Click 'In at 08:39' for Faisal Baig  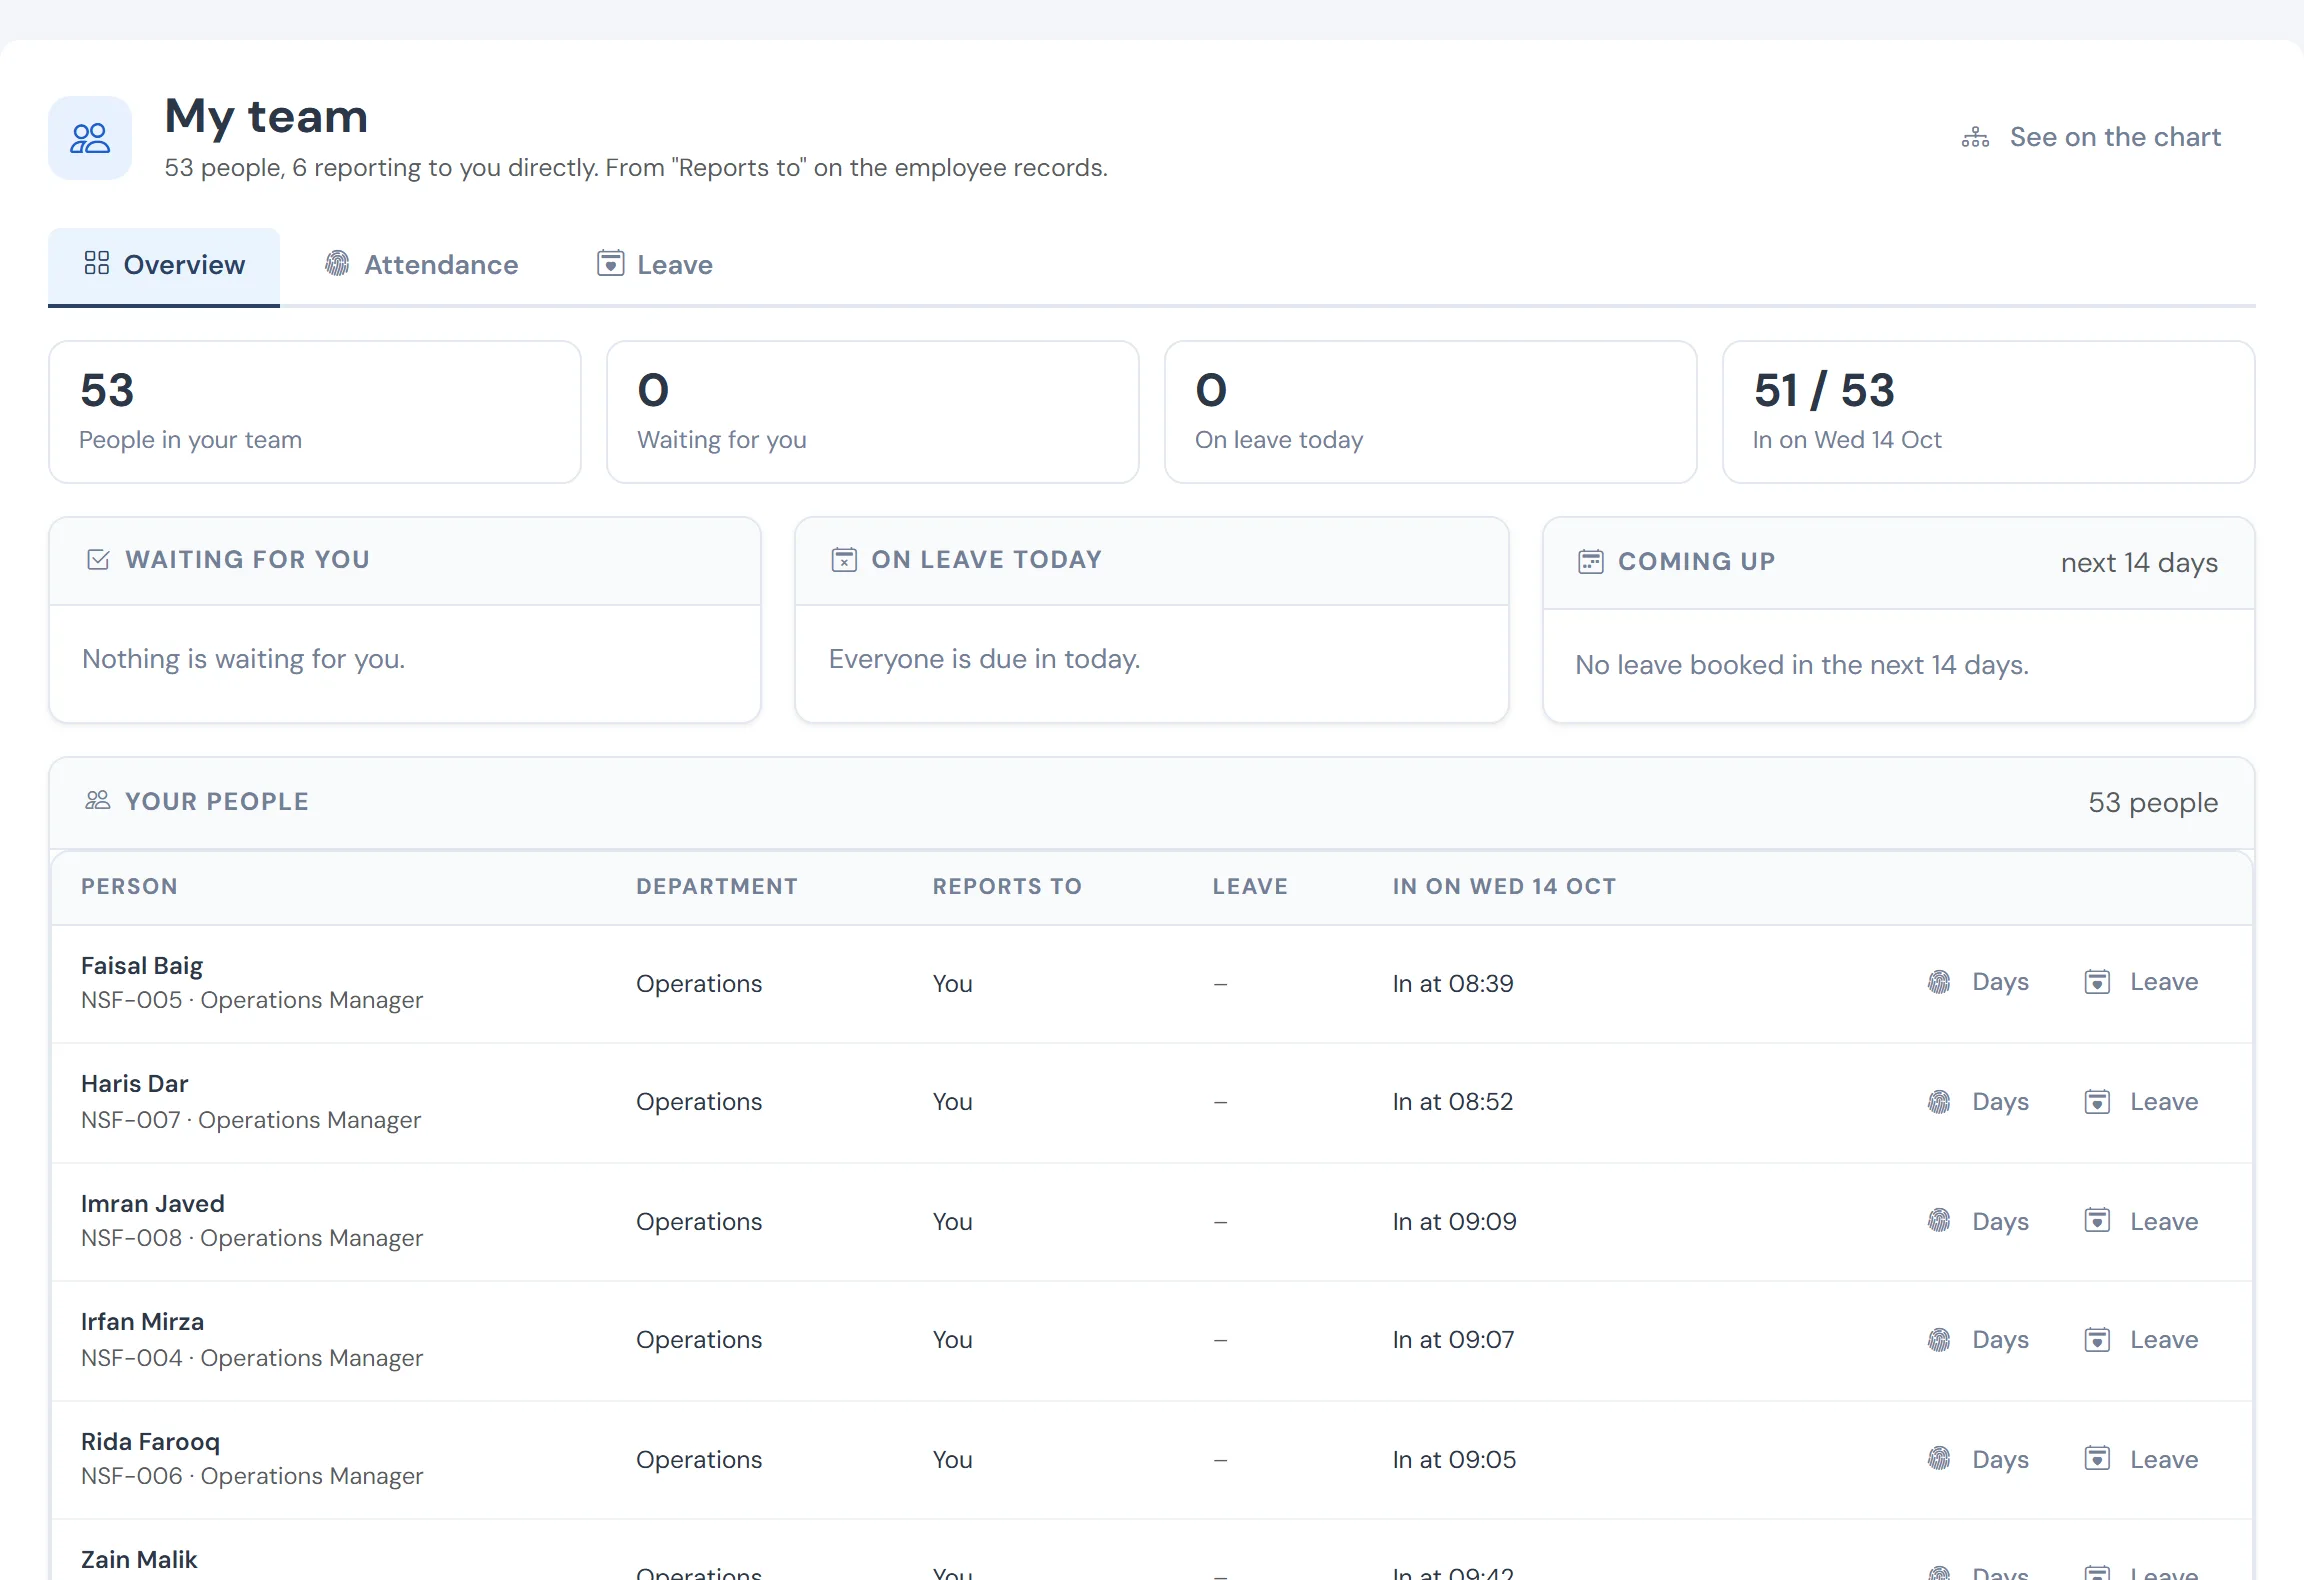click(x=1453, y=984)
